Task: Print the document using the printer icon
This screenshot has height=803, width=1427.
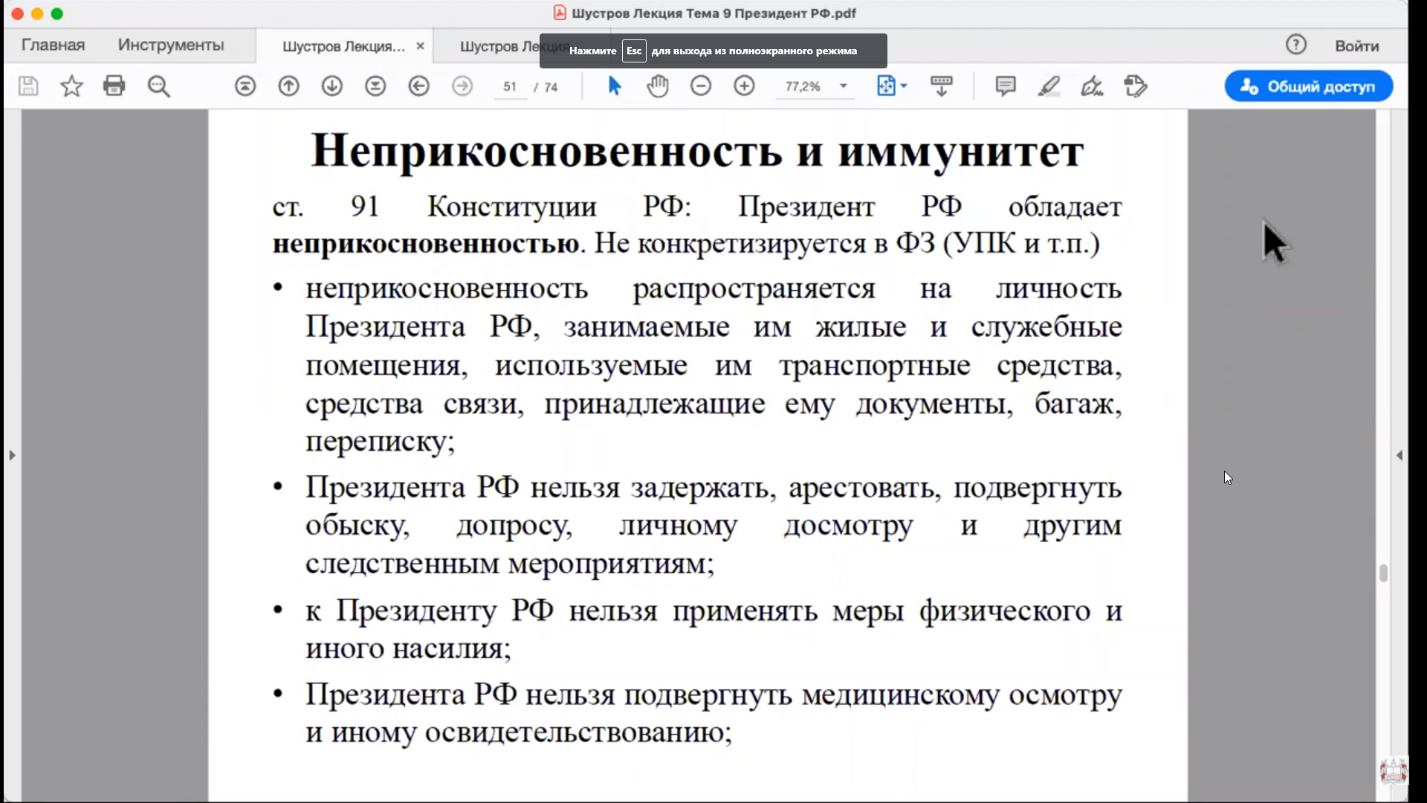Action: click(x=114, y=86)
